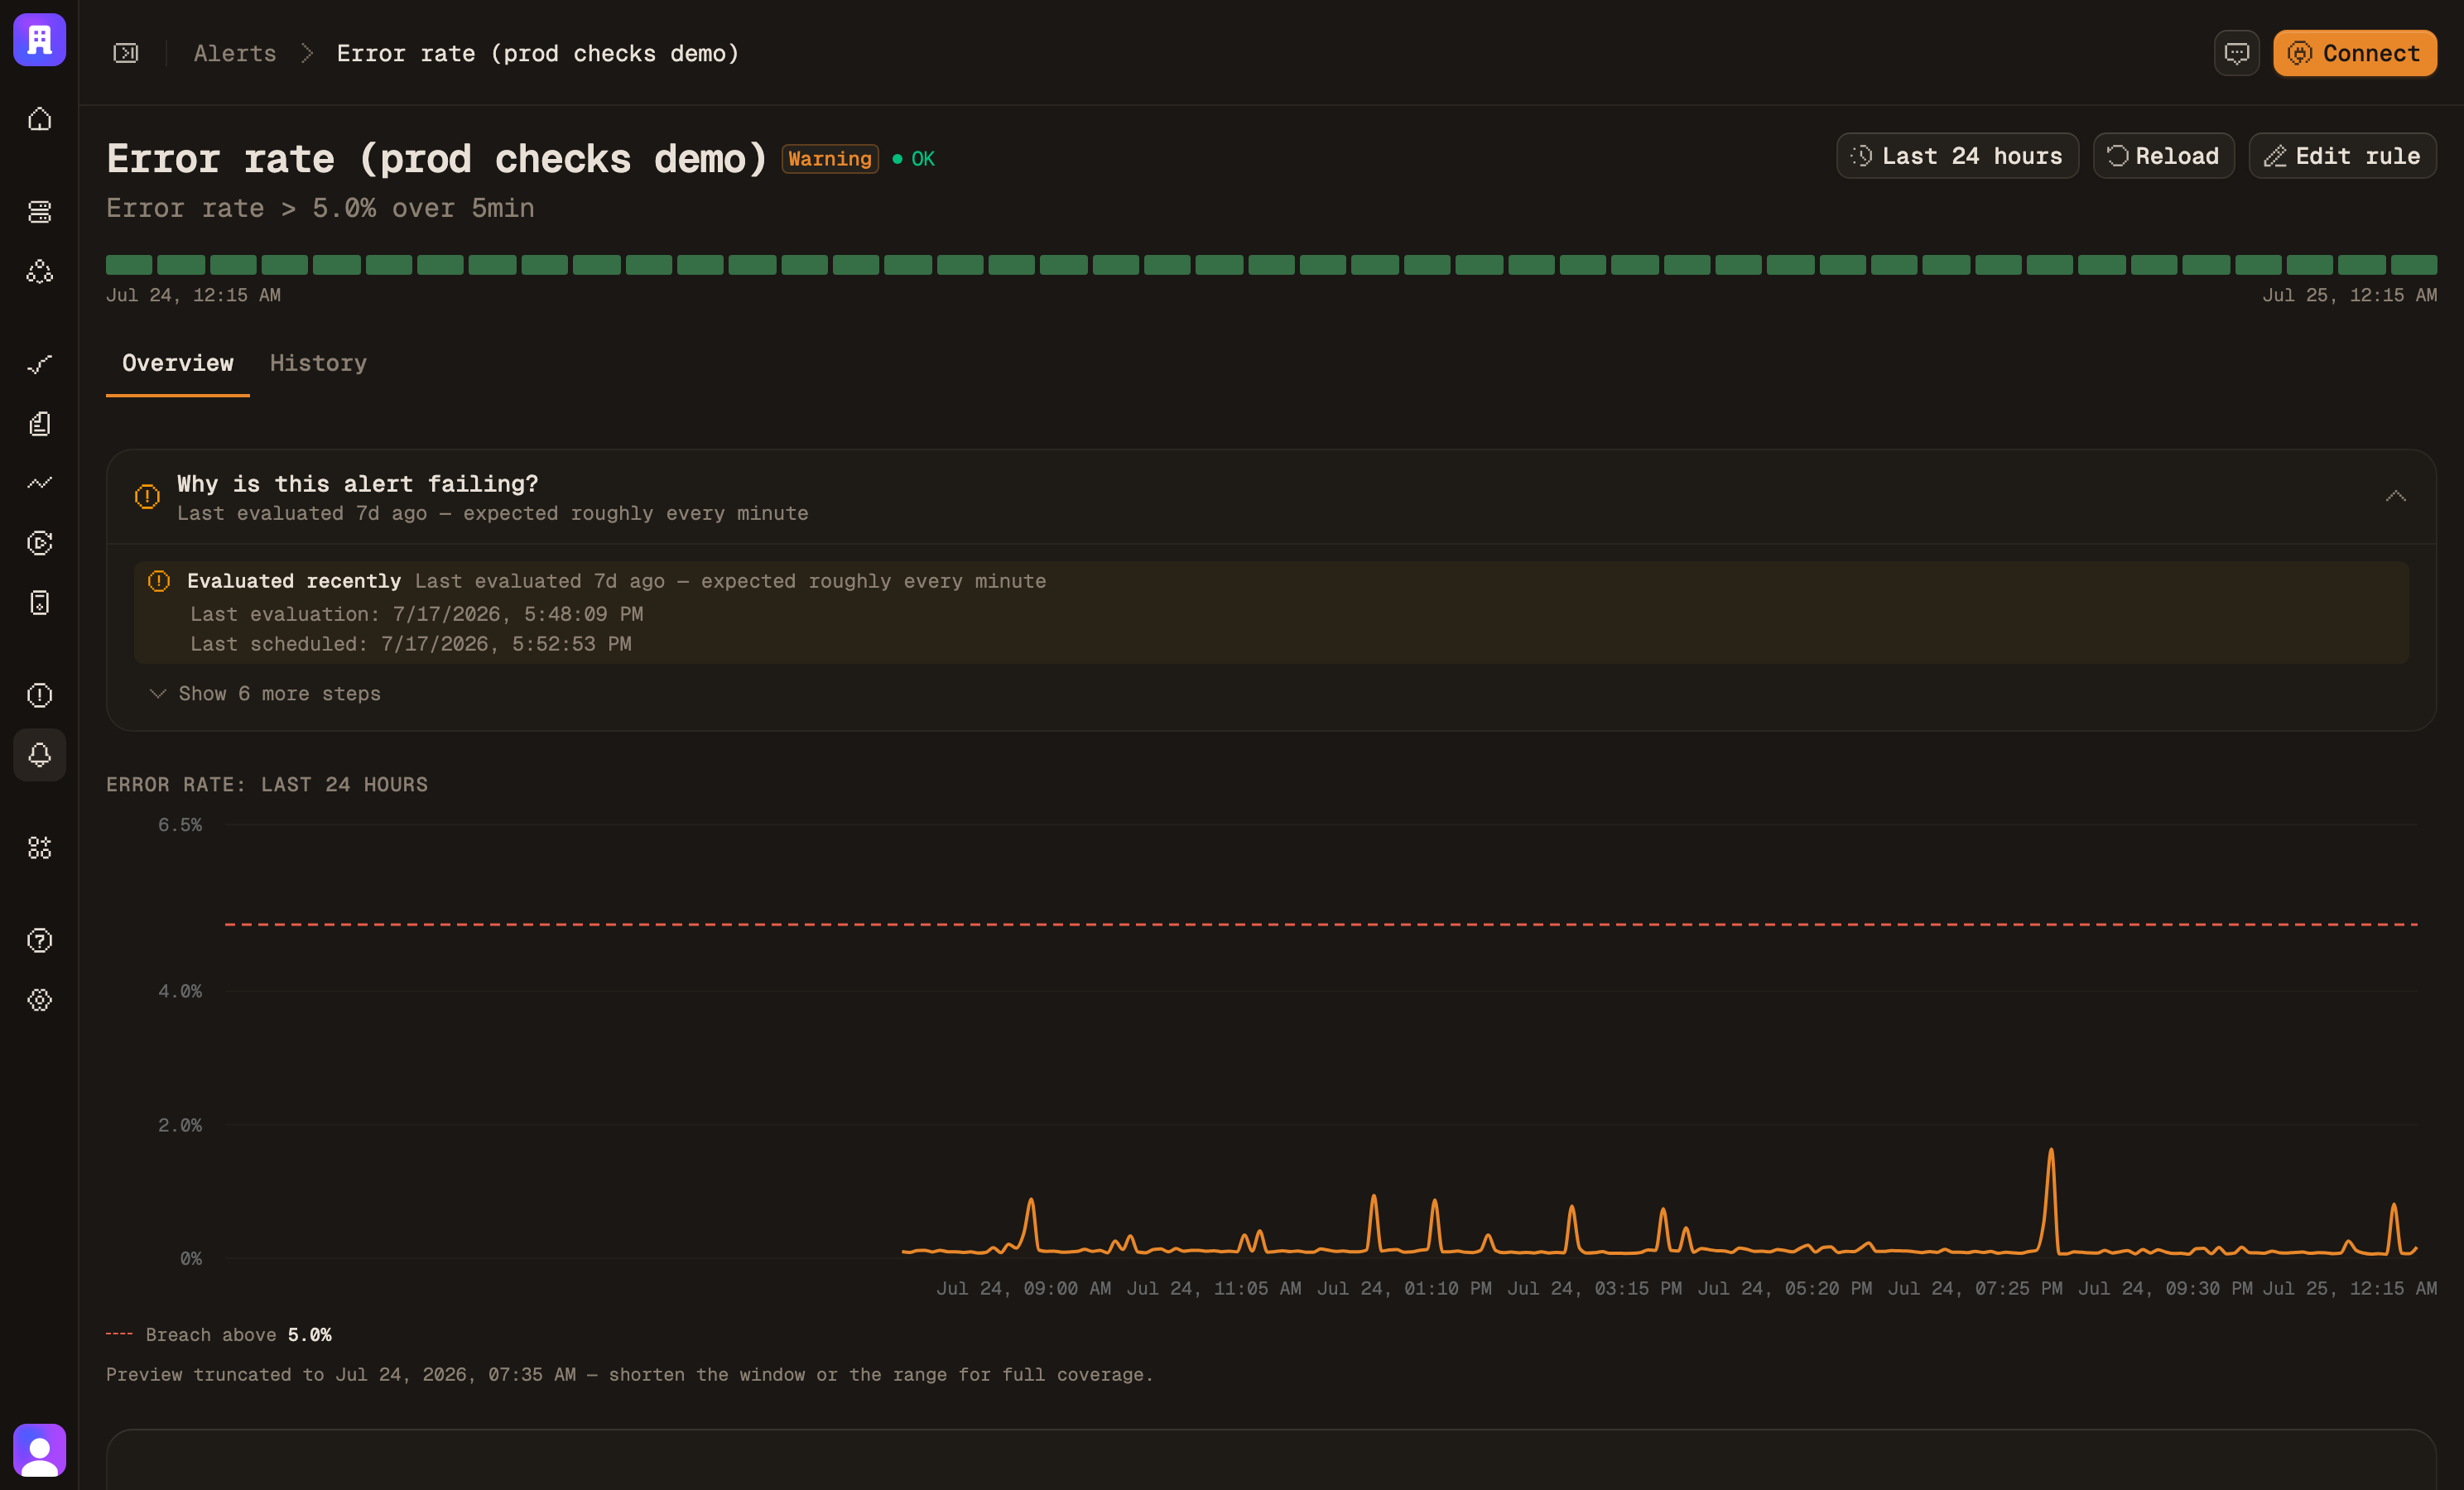
Task: Reload the alert data
Action: (2163, 156)
